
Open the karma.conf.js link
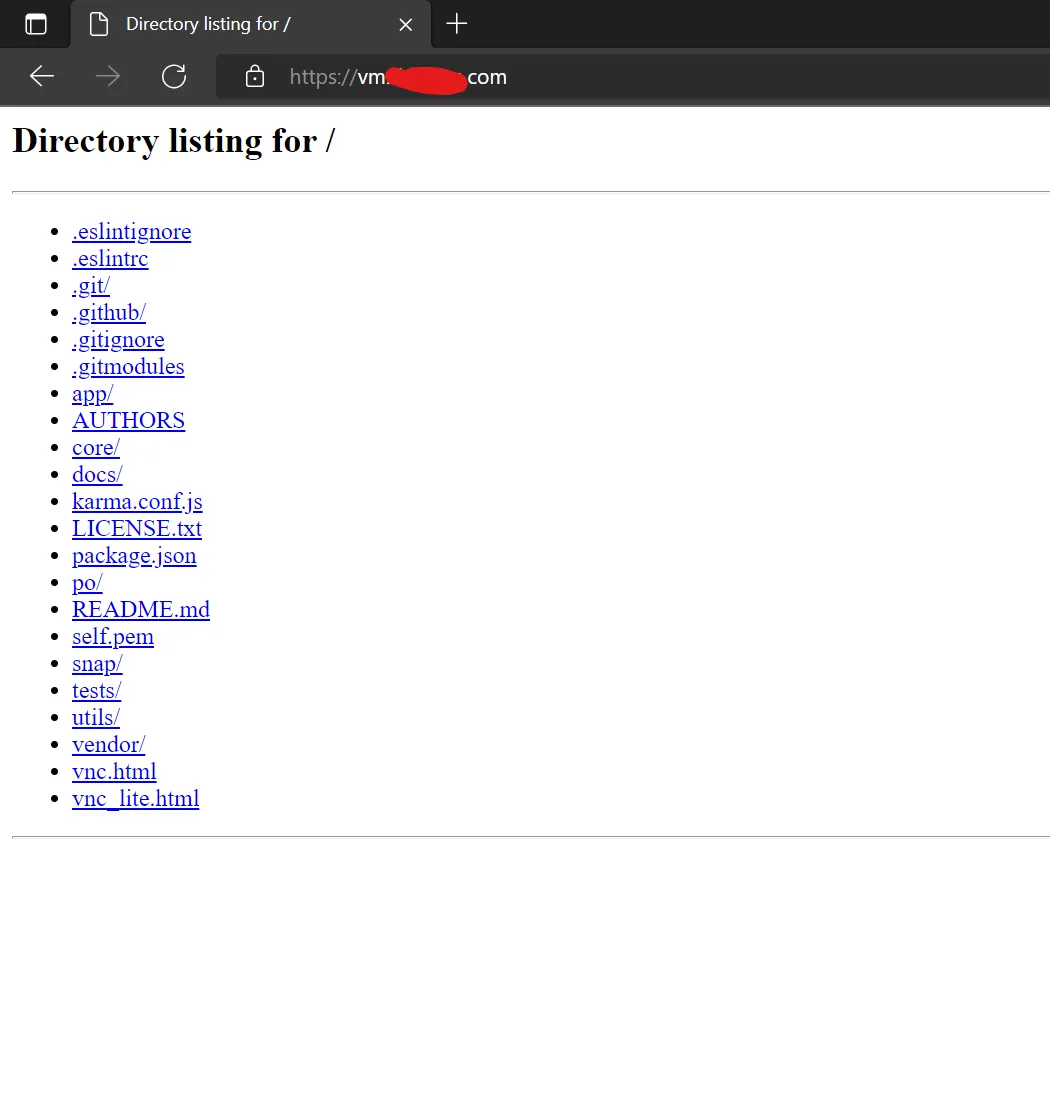pos(137,501)
